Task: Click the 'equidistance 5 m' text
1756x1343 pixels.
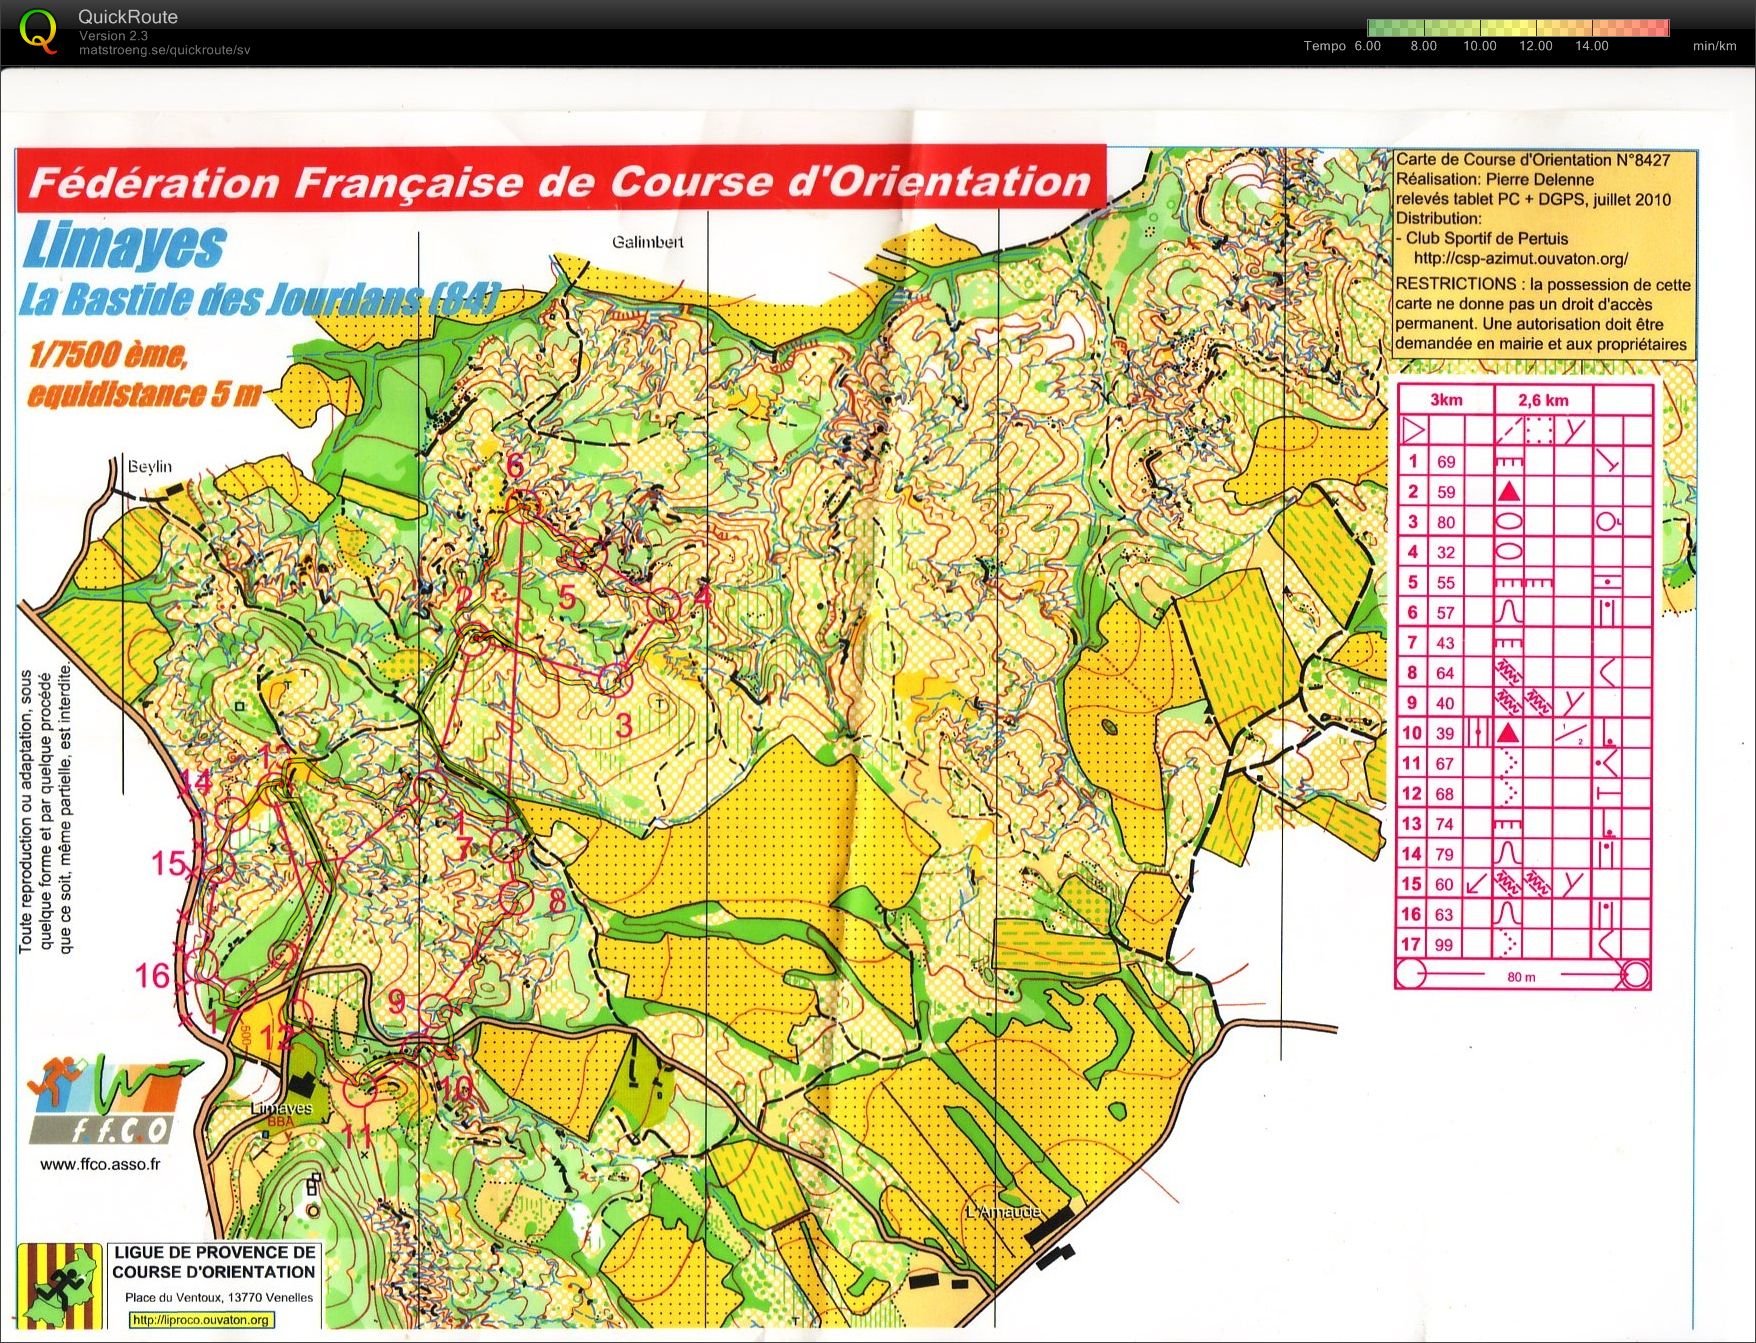Action: [x=143, y=394]
